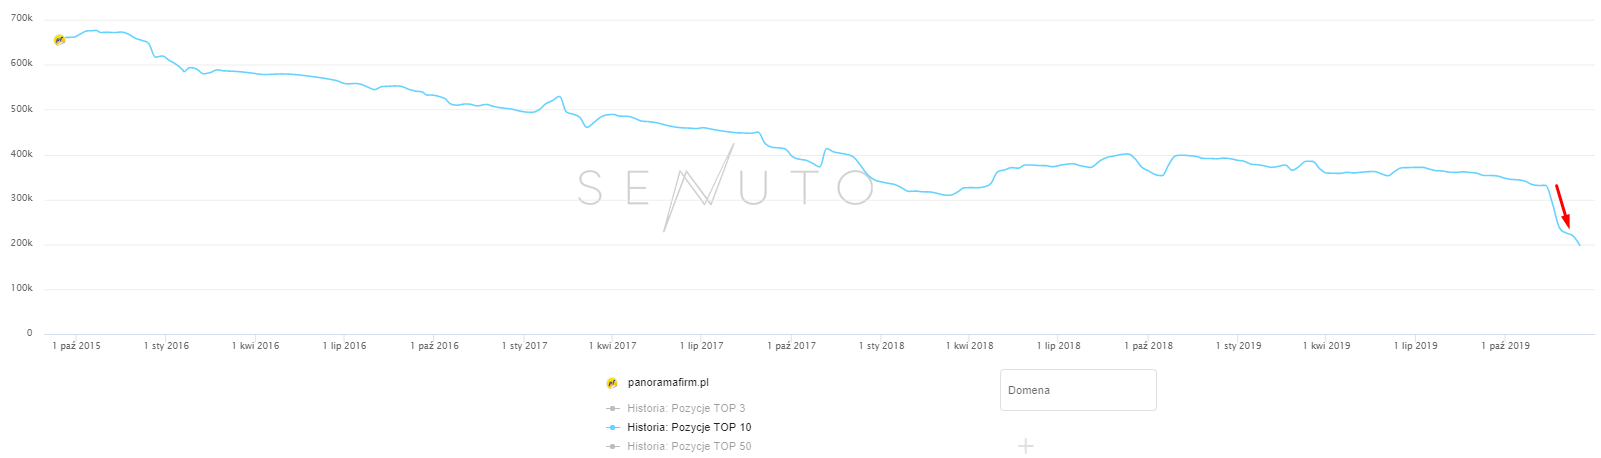1601x458 pixels.
Task: Select the panoramafirm.pl legend label
Action: tap(668, 383)
